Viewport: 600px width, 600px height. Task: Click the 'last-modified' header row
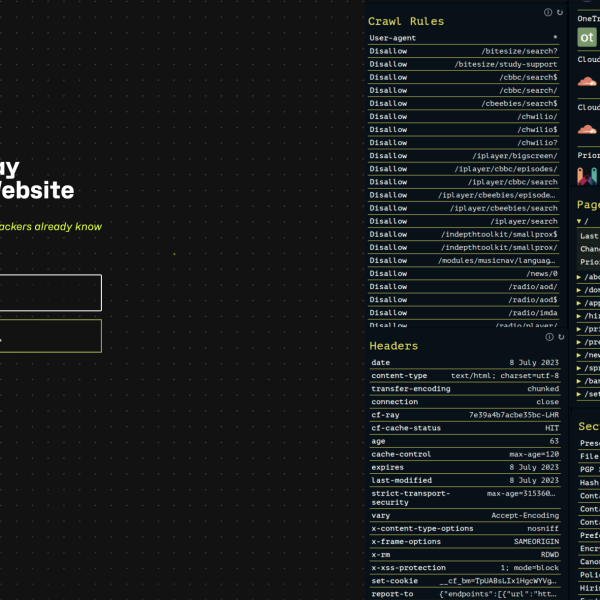(x=465, y=480)
